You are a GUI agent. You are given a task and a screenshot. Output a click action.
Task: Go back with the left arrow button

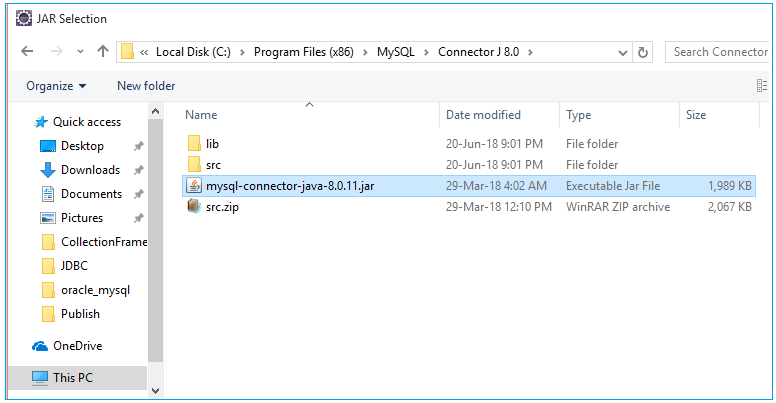pyautogui.click(x=27, y=51)
